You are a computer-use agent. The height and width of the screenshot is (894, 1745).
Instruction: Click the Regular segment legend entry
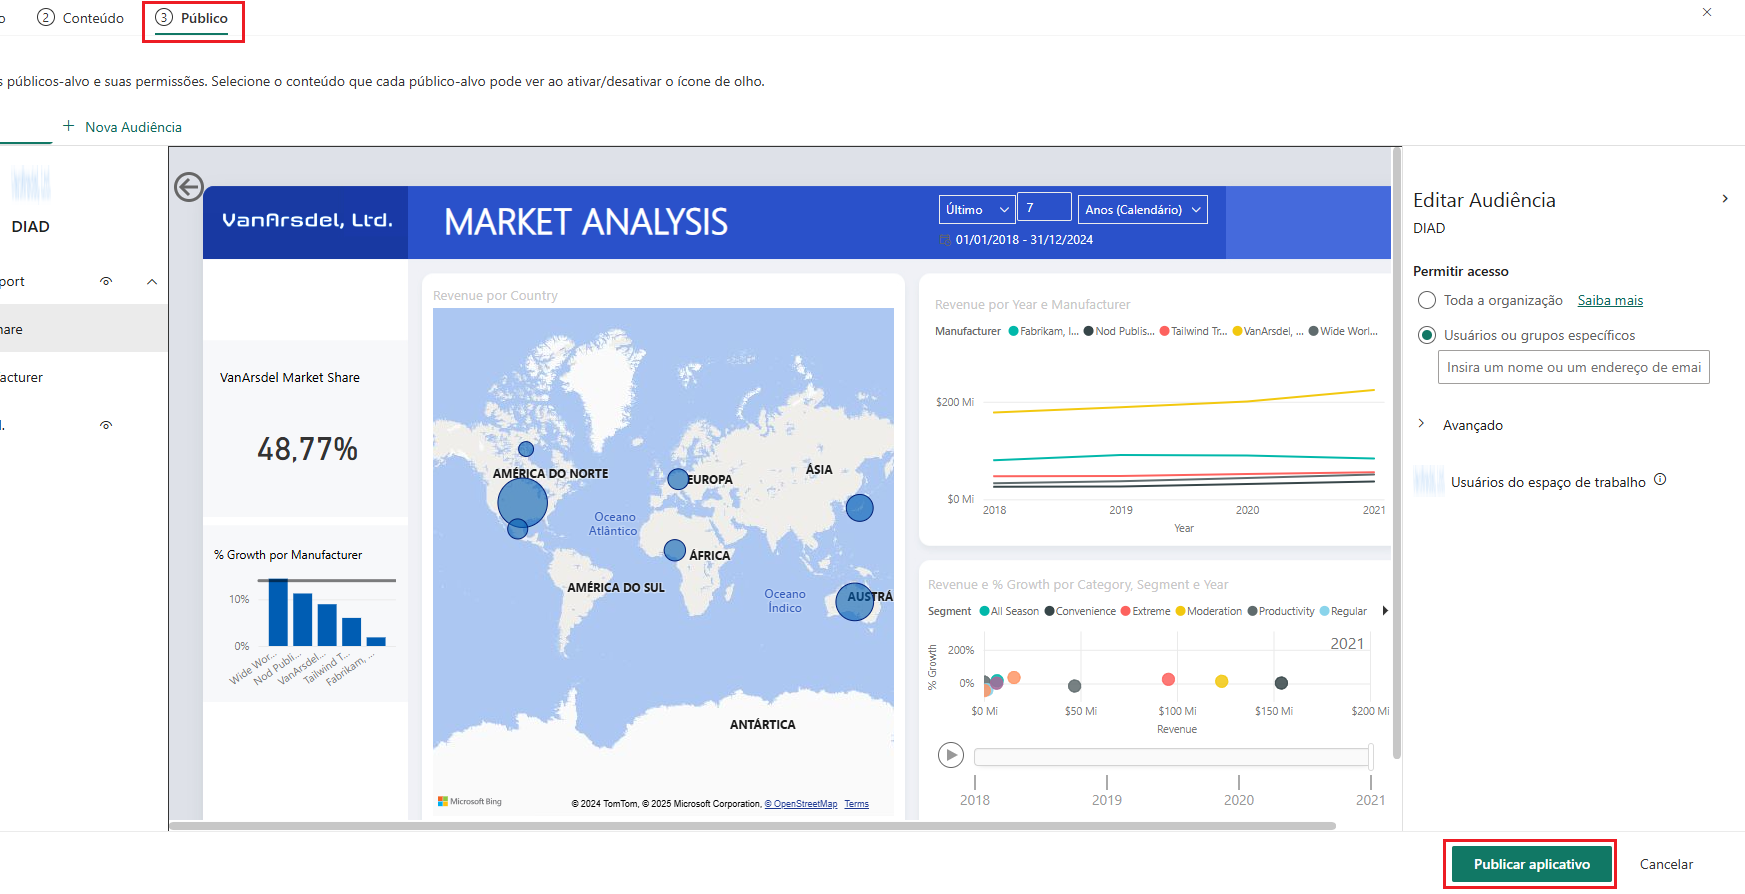1343,611
